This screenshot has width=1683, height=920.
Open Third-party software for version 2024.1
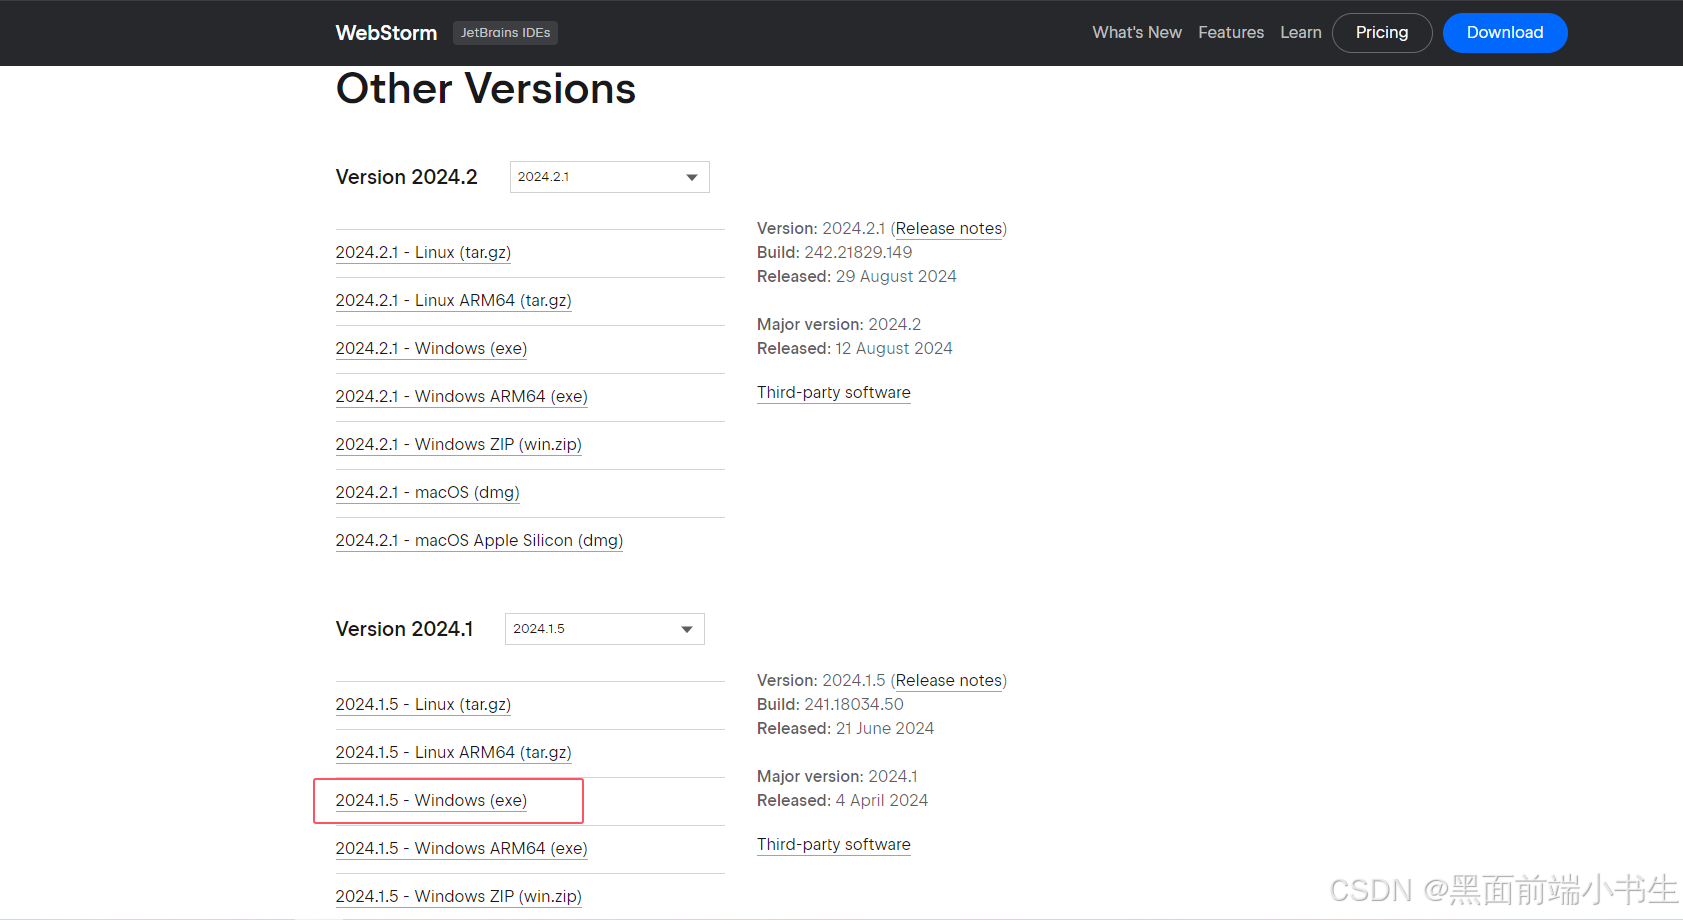[x=834, y=845]
